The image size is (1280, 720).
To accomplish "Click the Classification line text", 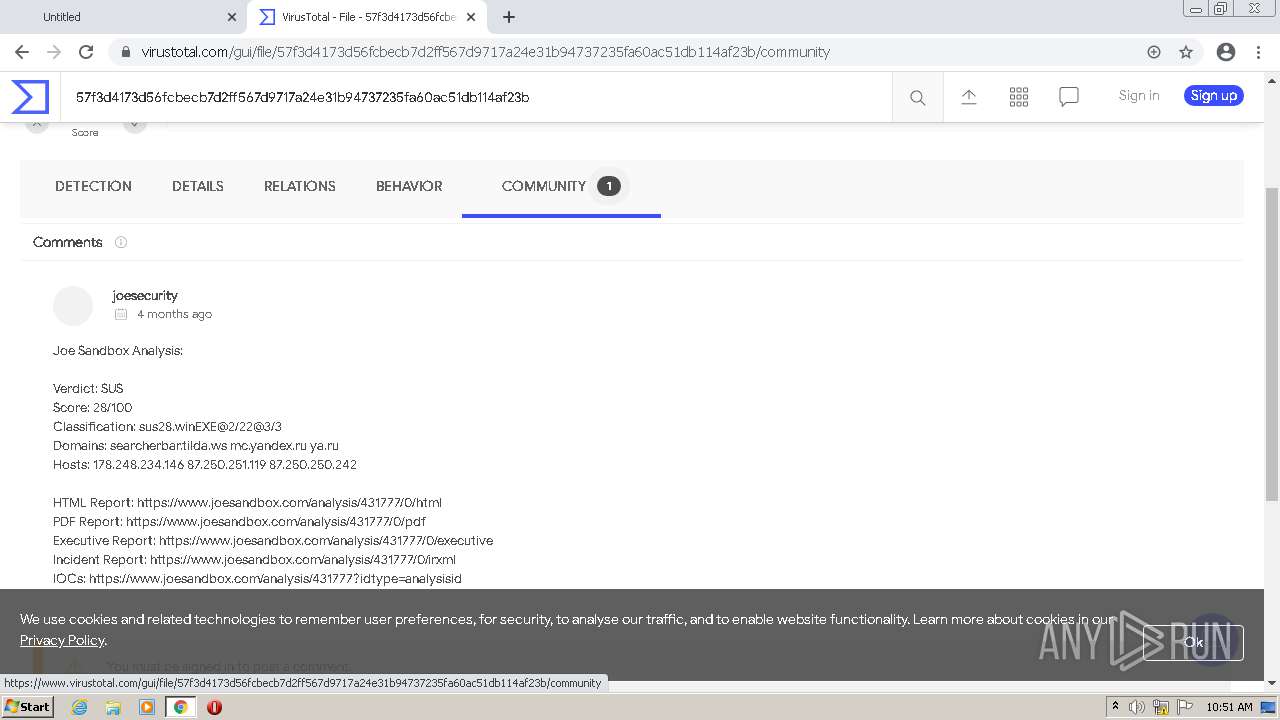I will (167, 427).
